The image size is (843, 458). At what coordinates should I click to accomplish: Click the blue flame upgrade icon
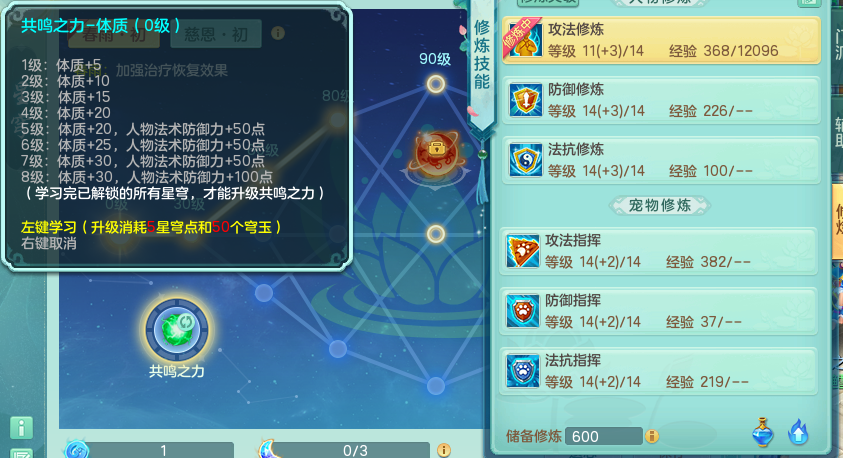(798, 432)
